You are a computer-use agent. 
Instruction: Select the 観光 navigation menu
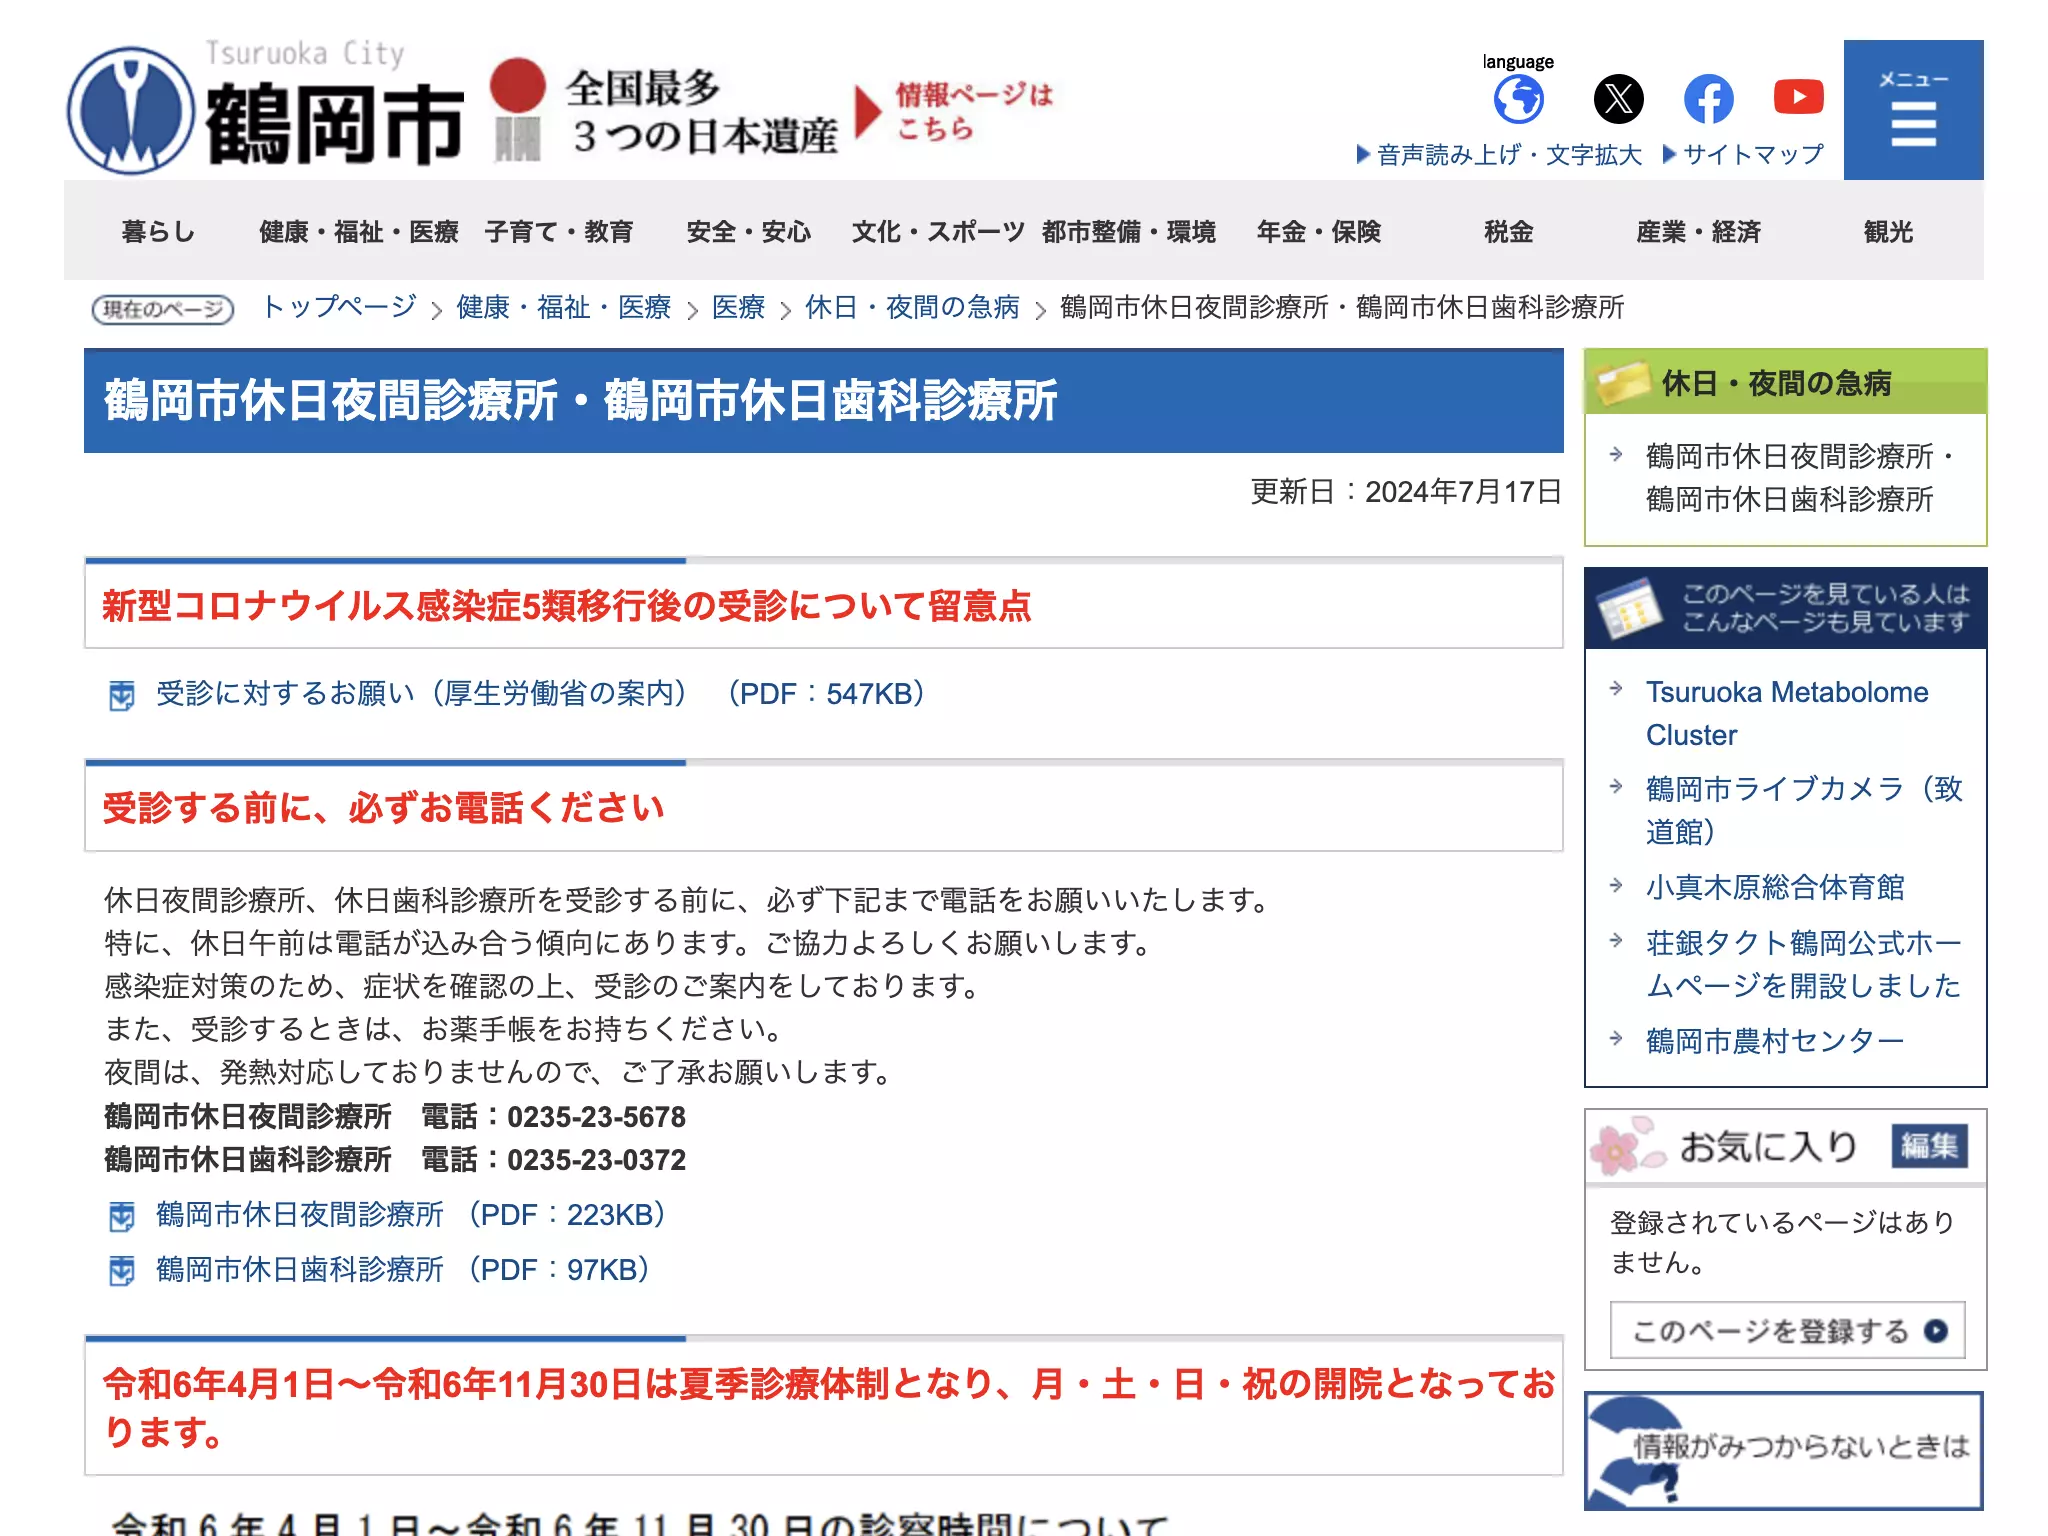tap(1888, 231)
